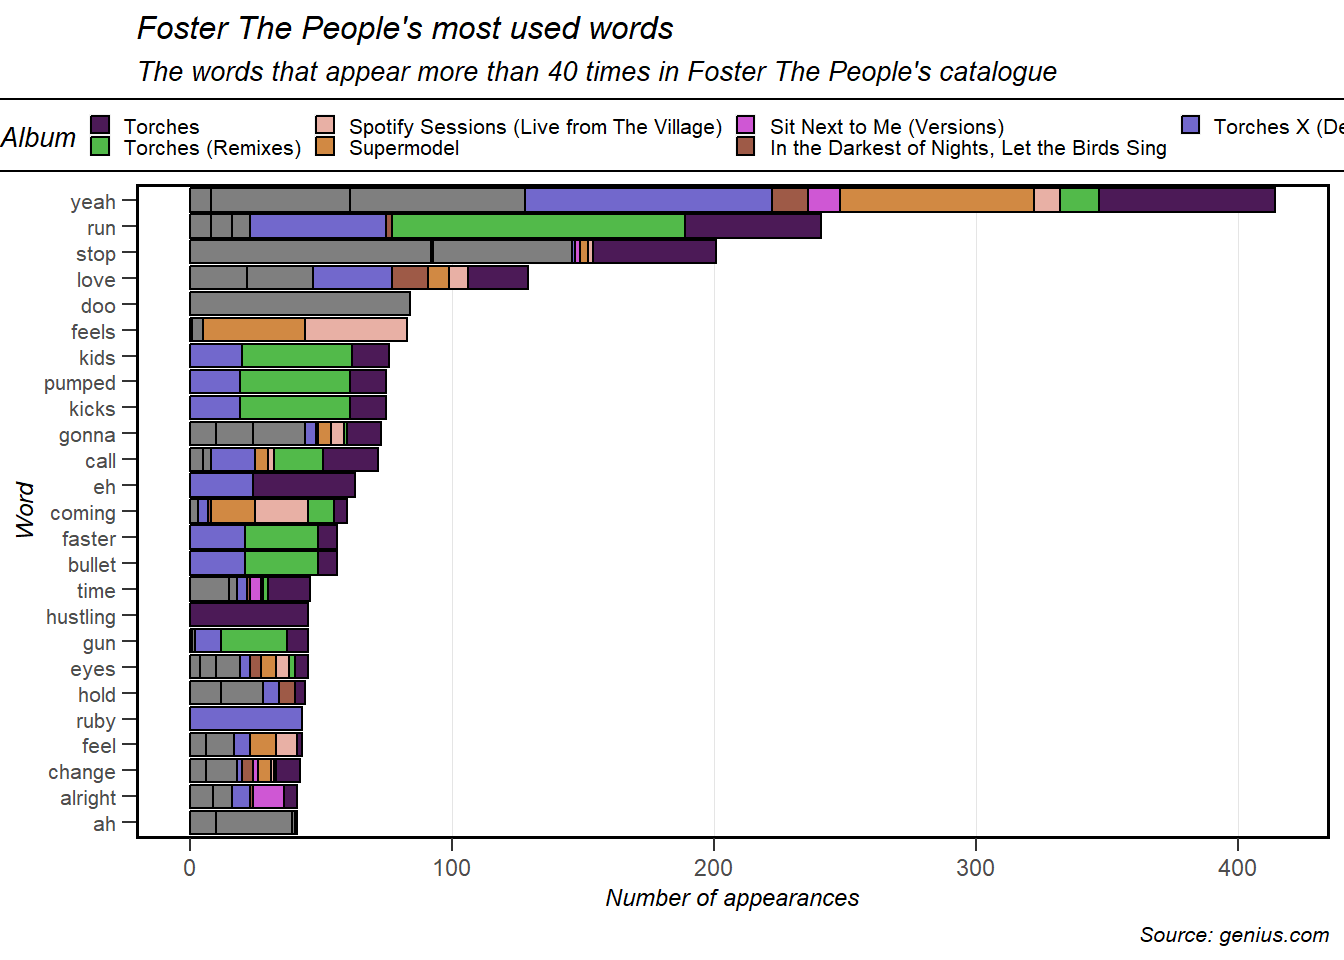Click the Sit Next to Me legend swatch
Viewport: 1344px width, 960px height.
(x=746, y=125)
